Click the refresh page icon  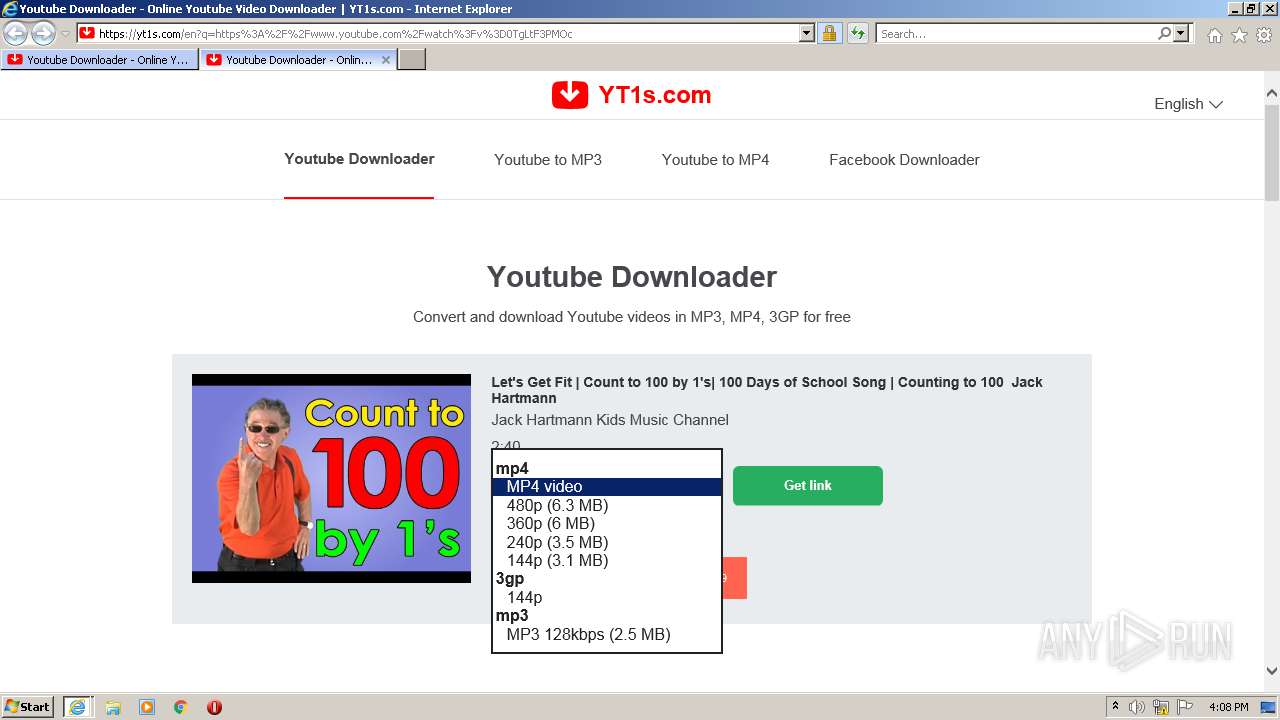[857, 33]
